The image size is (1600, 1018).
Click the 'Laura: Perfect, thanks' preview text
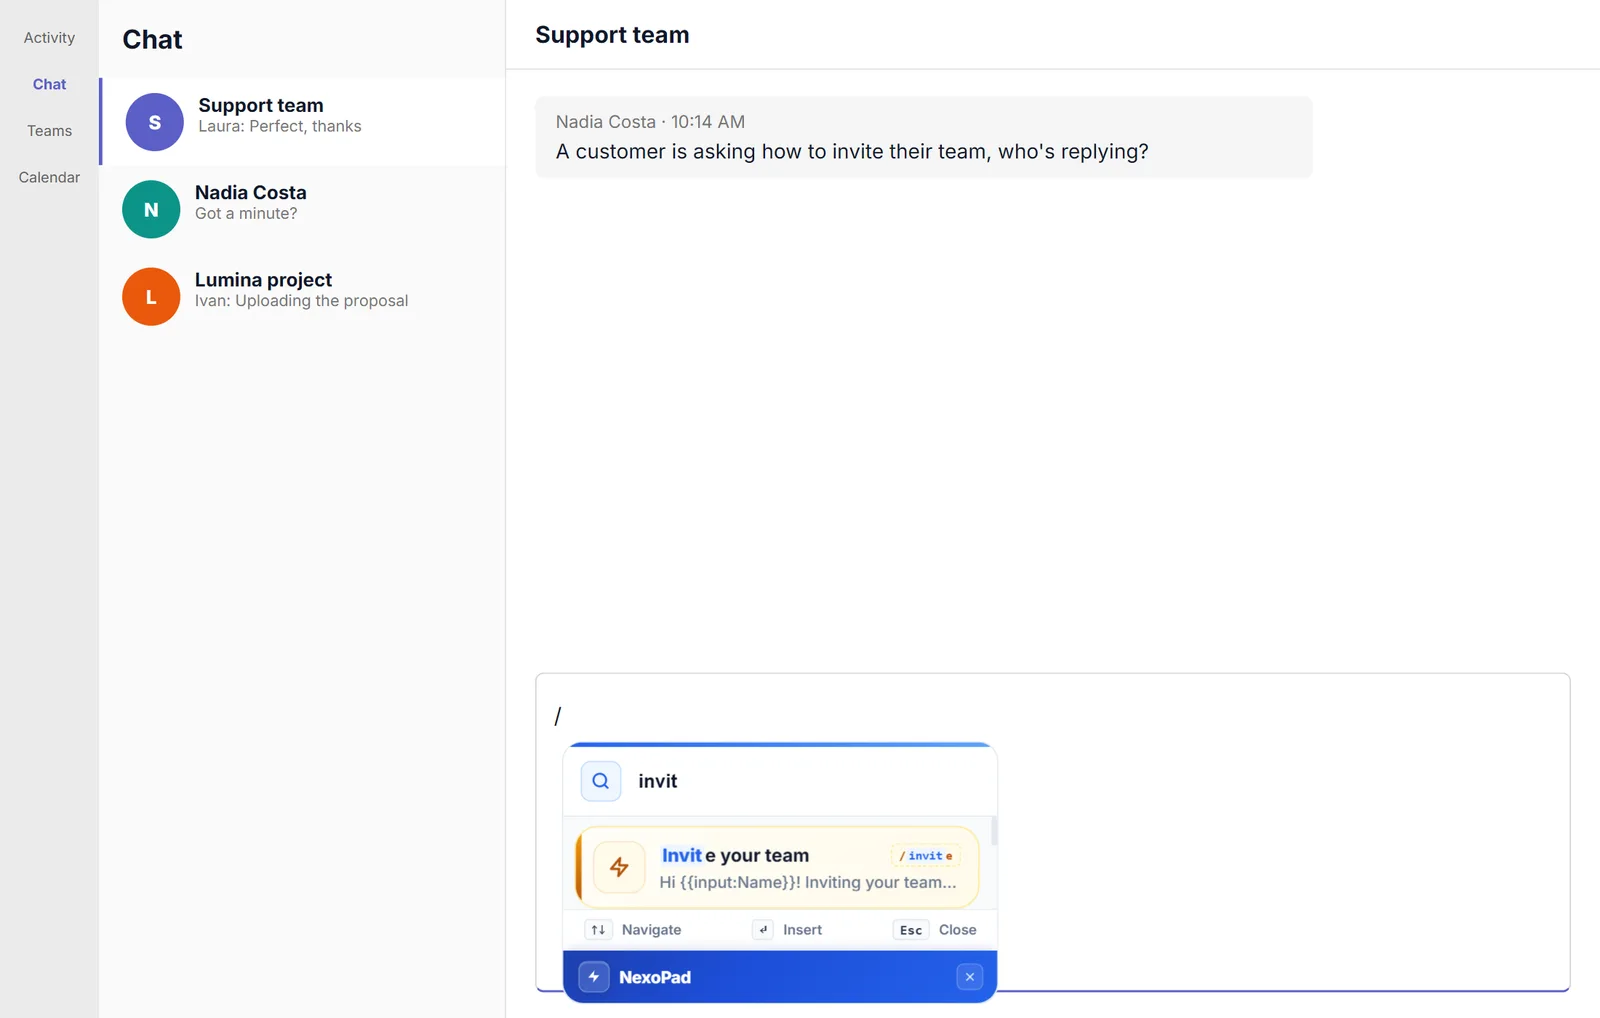pos(280,127)
